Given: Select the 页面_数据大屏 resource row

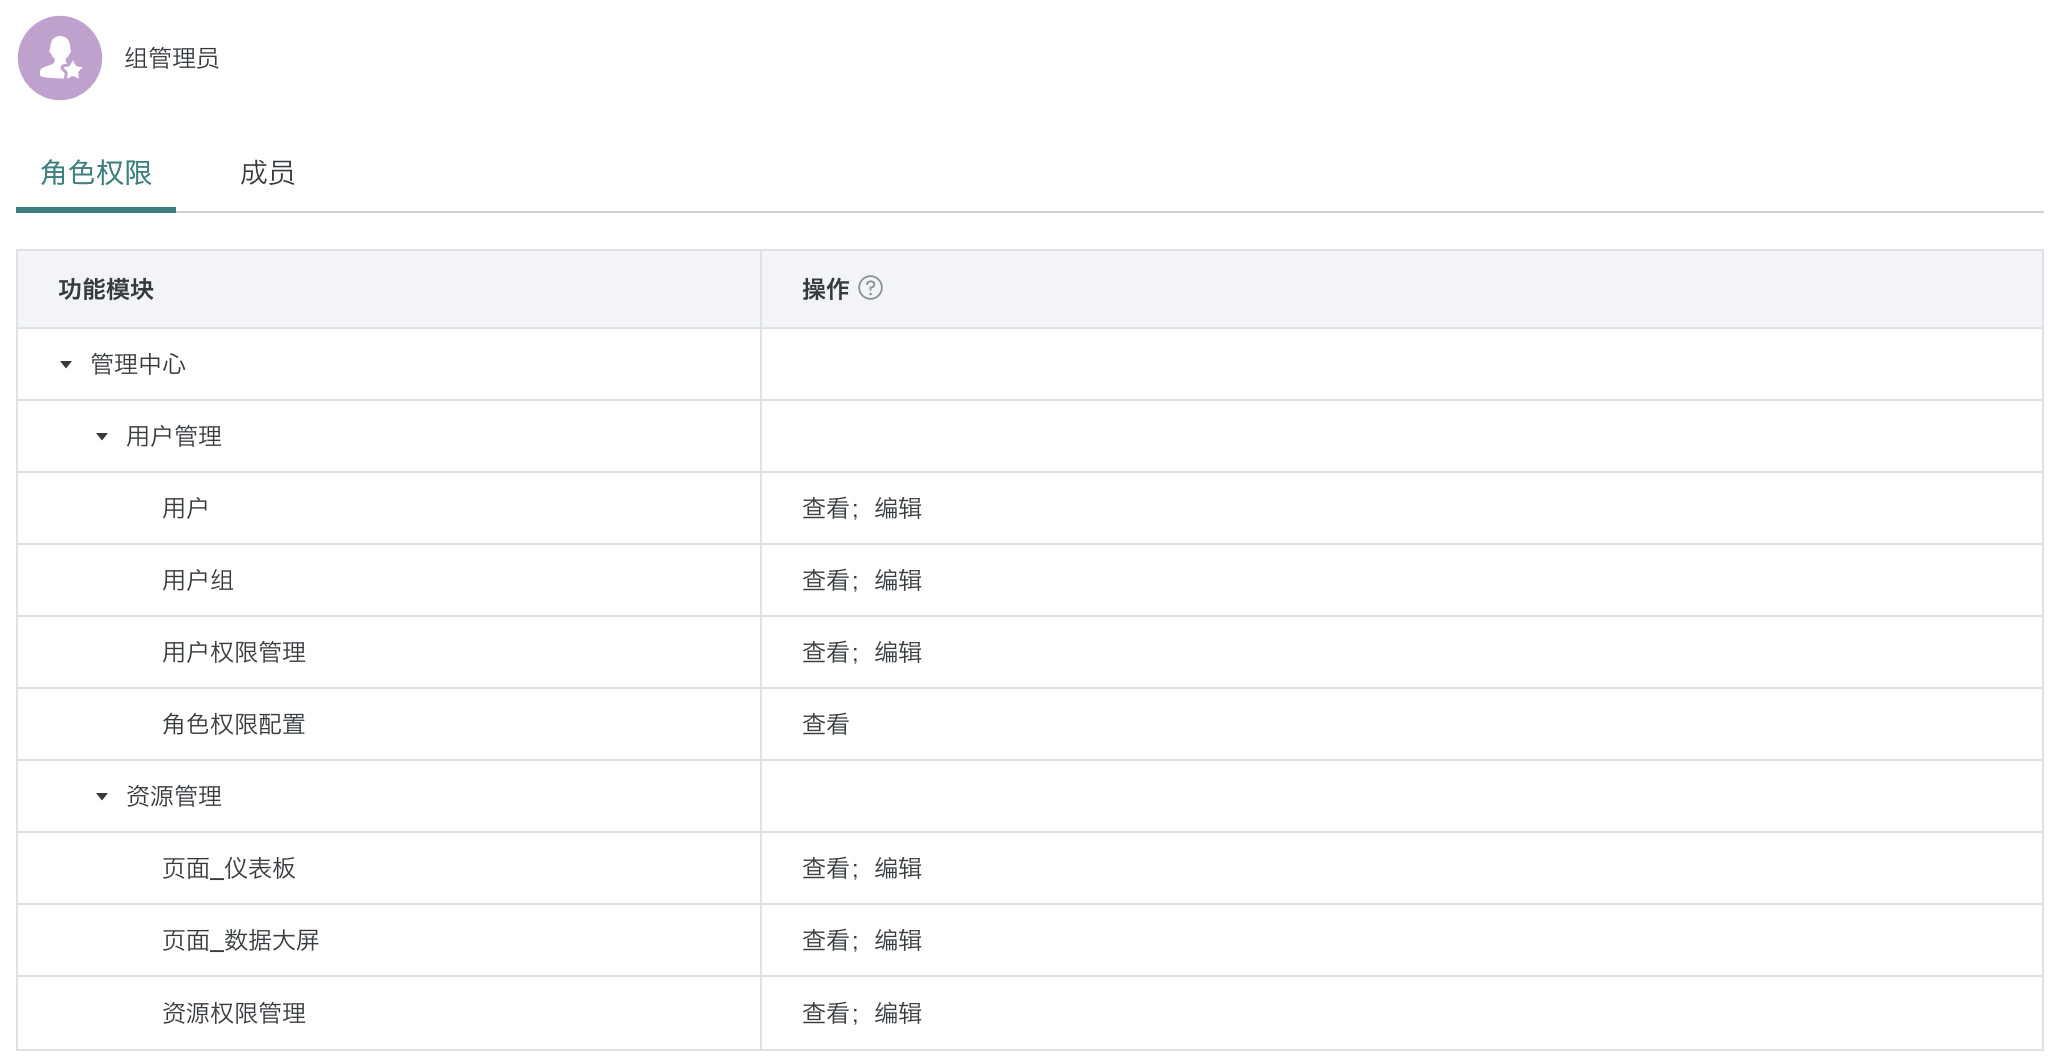Looking at the screenshot, I should click(x=240, y=941).
